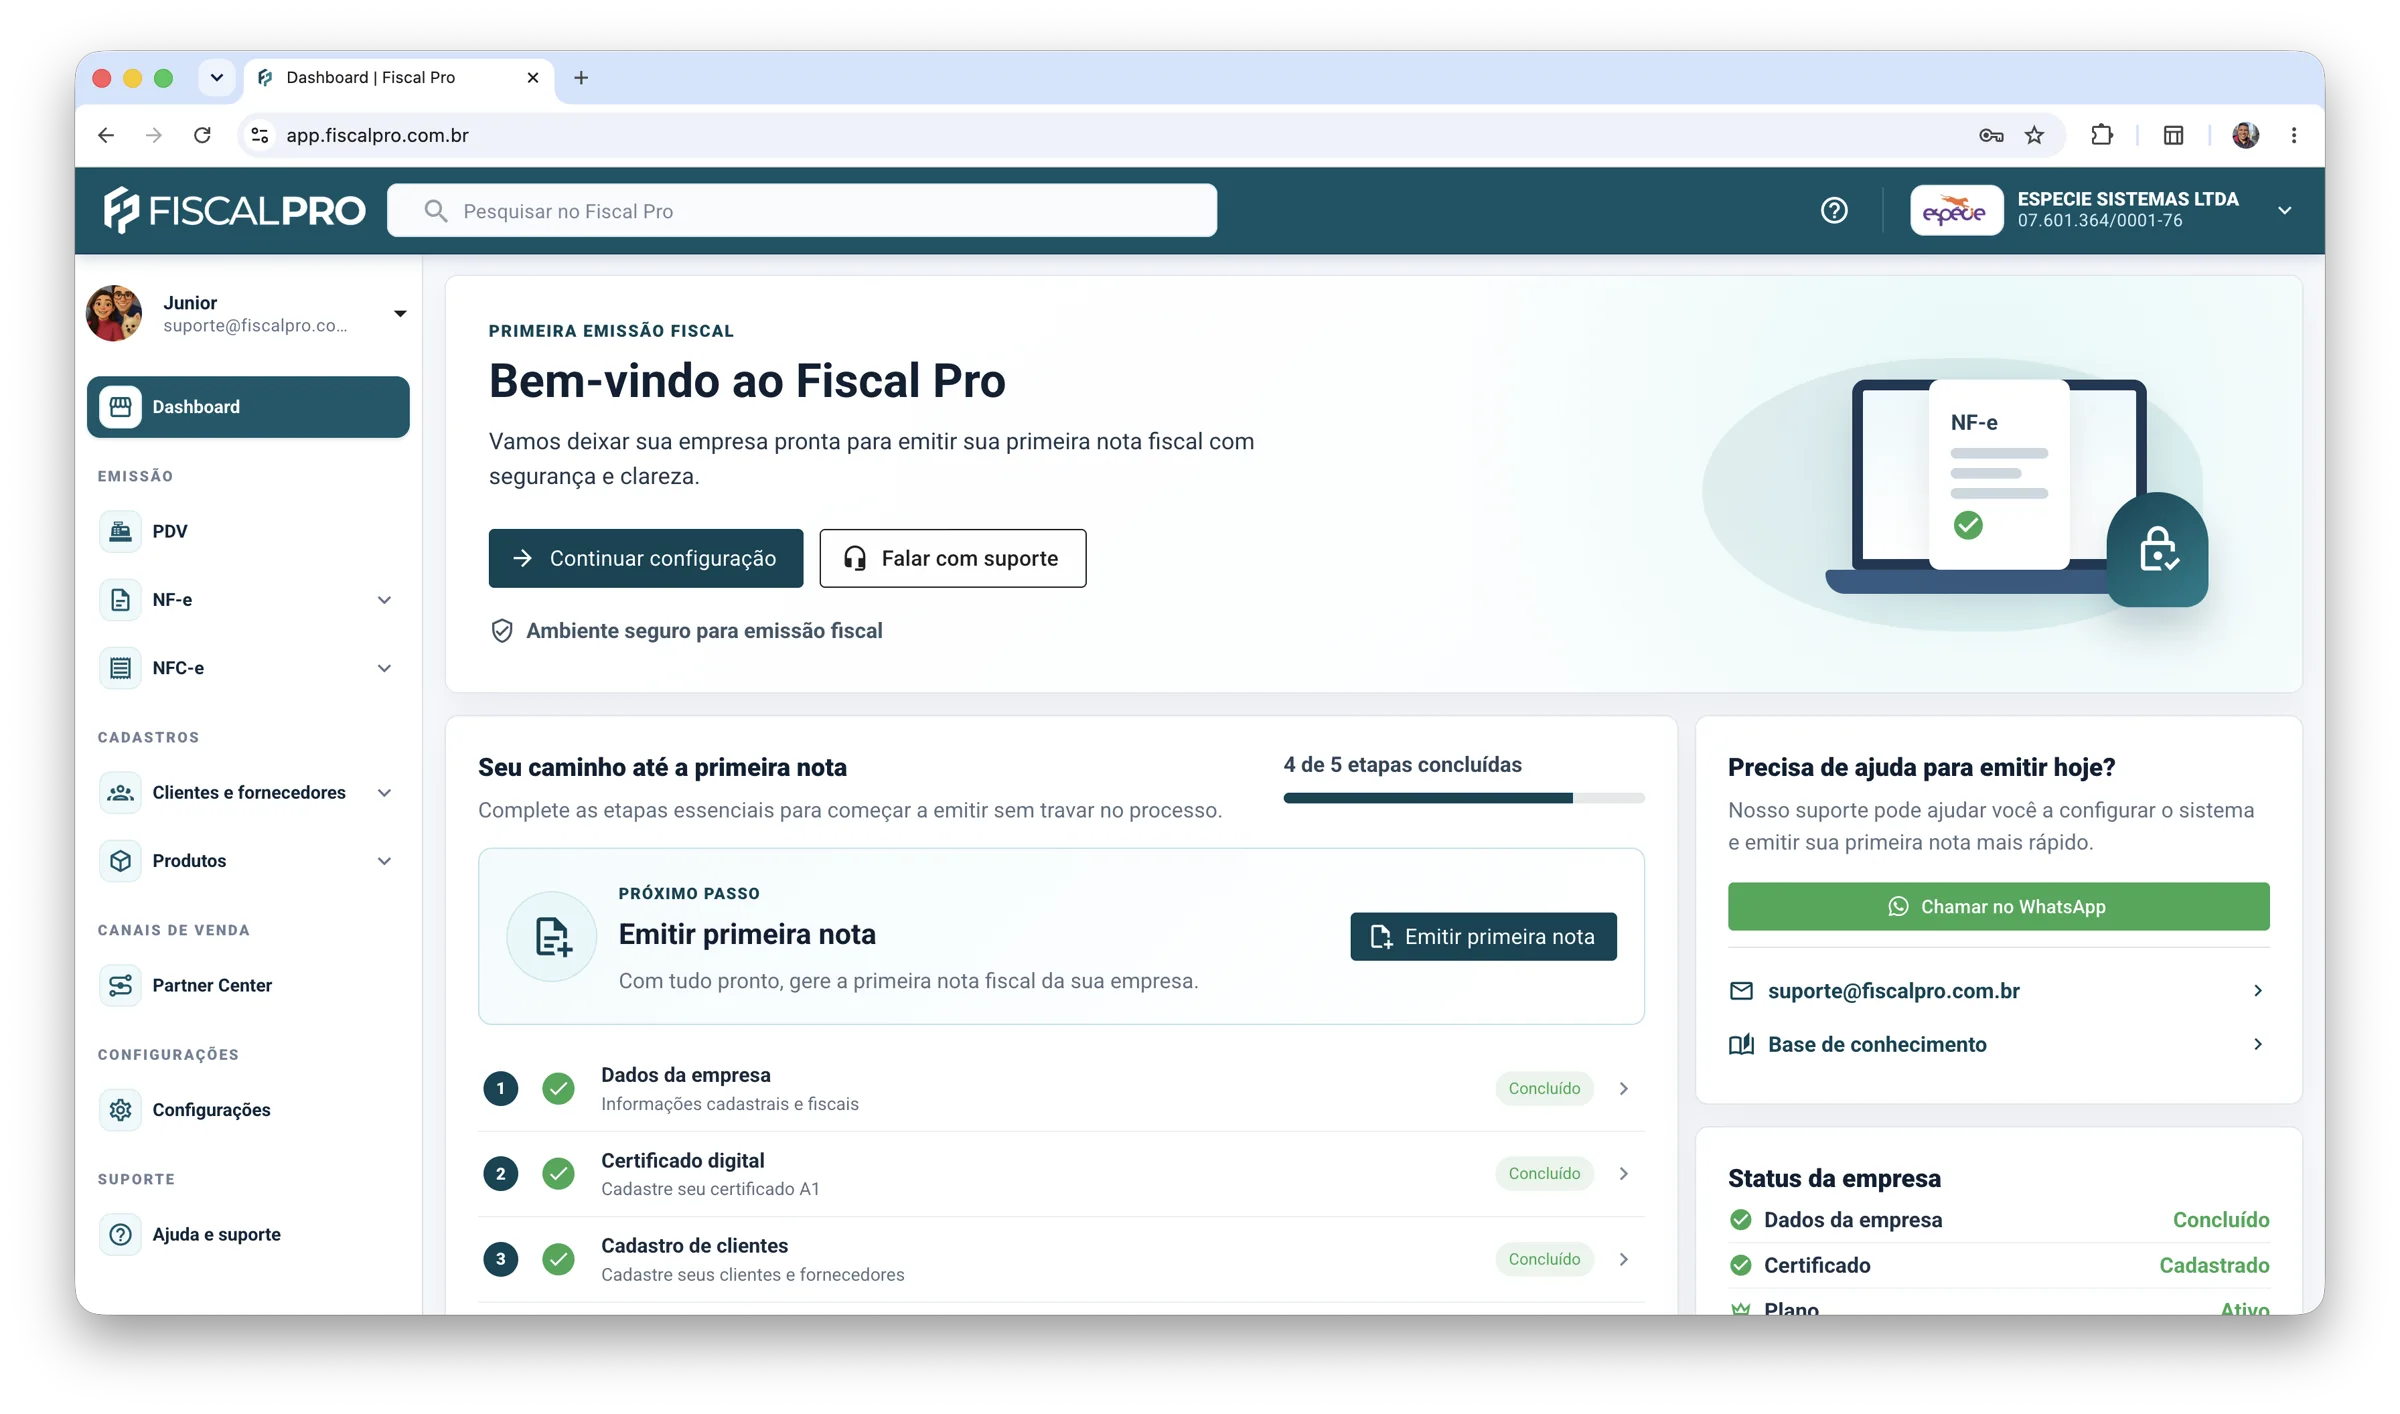Click the Pesquisar no Fiscal Pro search field

click(801, 210)
